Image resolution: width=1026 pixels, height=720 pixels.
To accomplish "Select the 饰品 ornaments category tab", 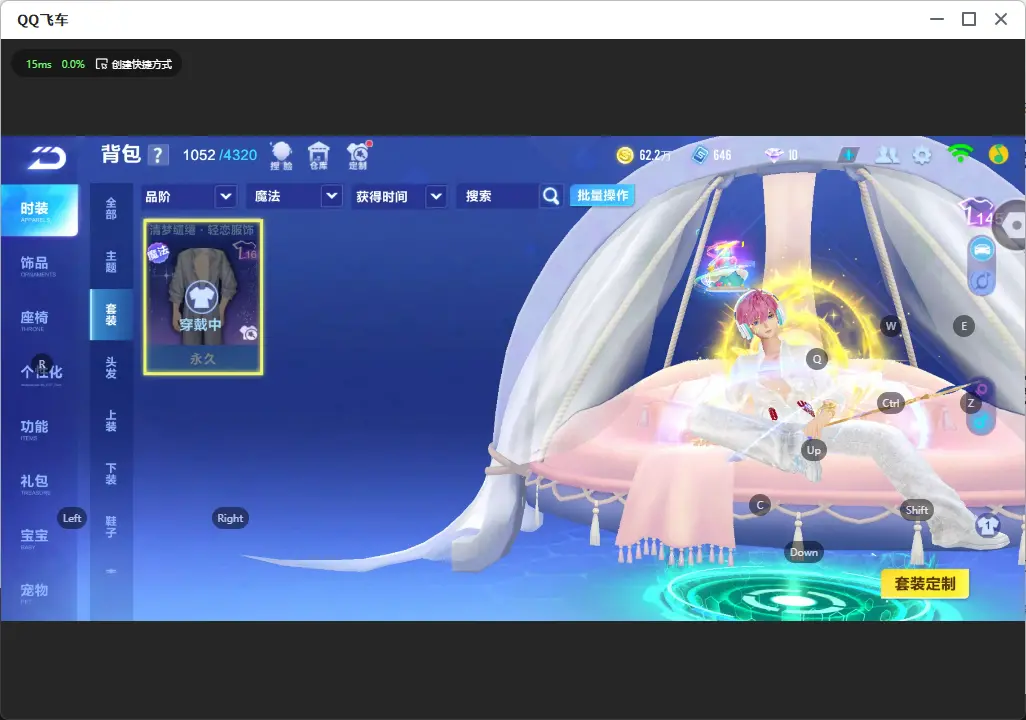I will [x=39, y=264].
